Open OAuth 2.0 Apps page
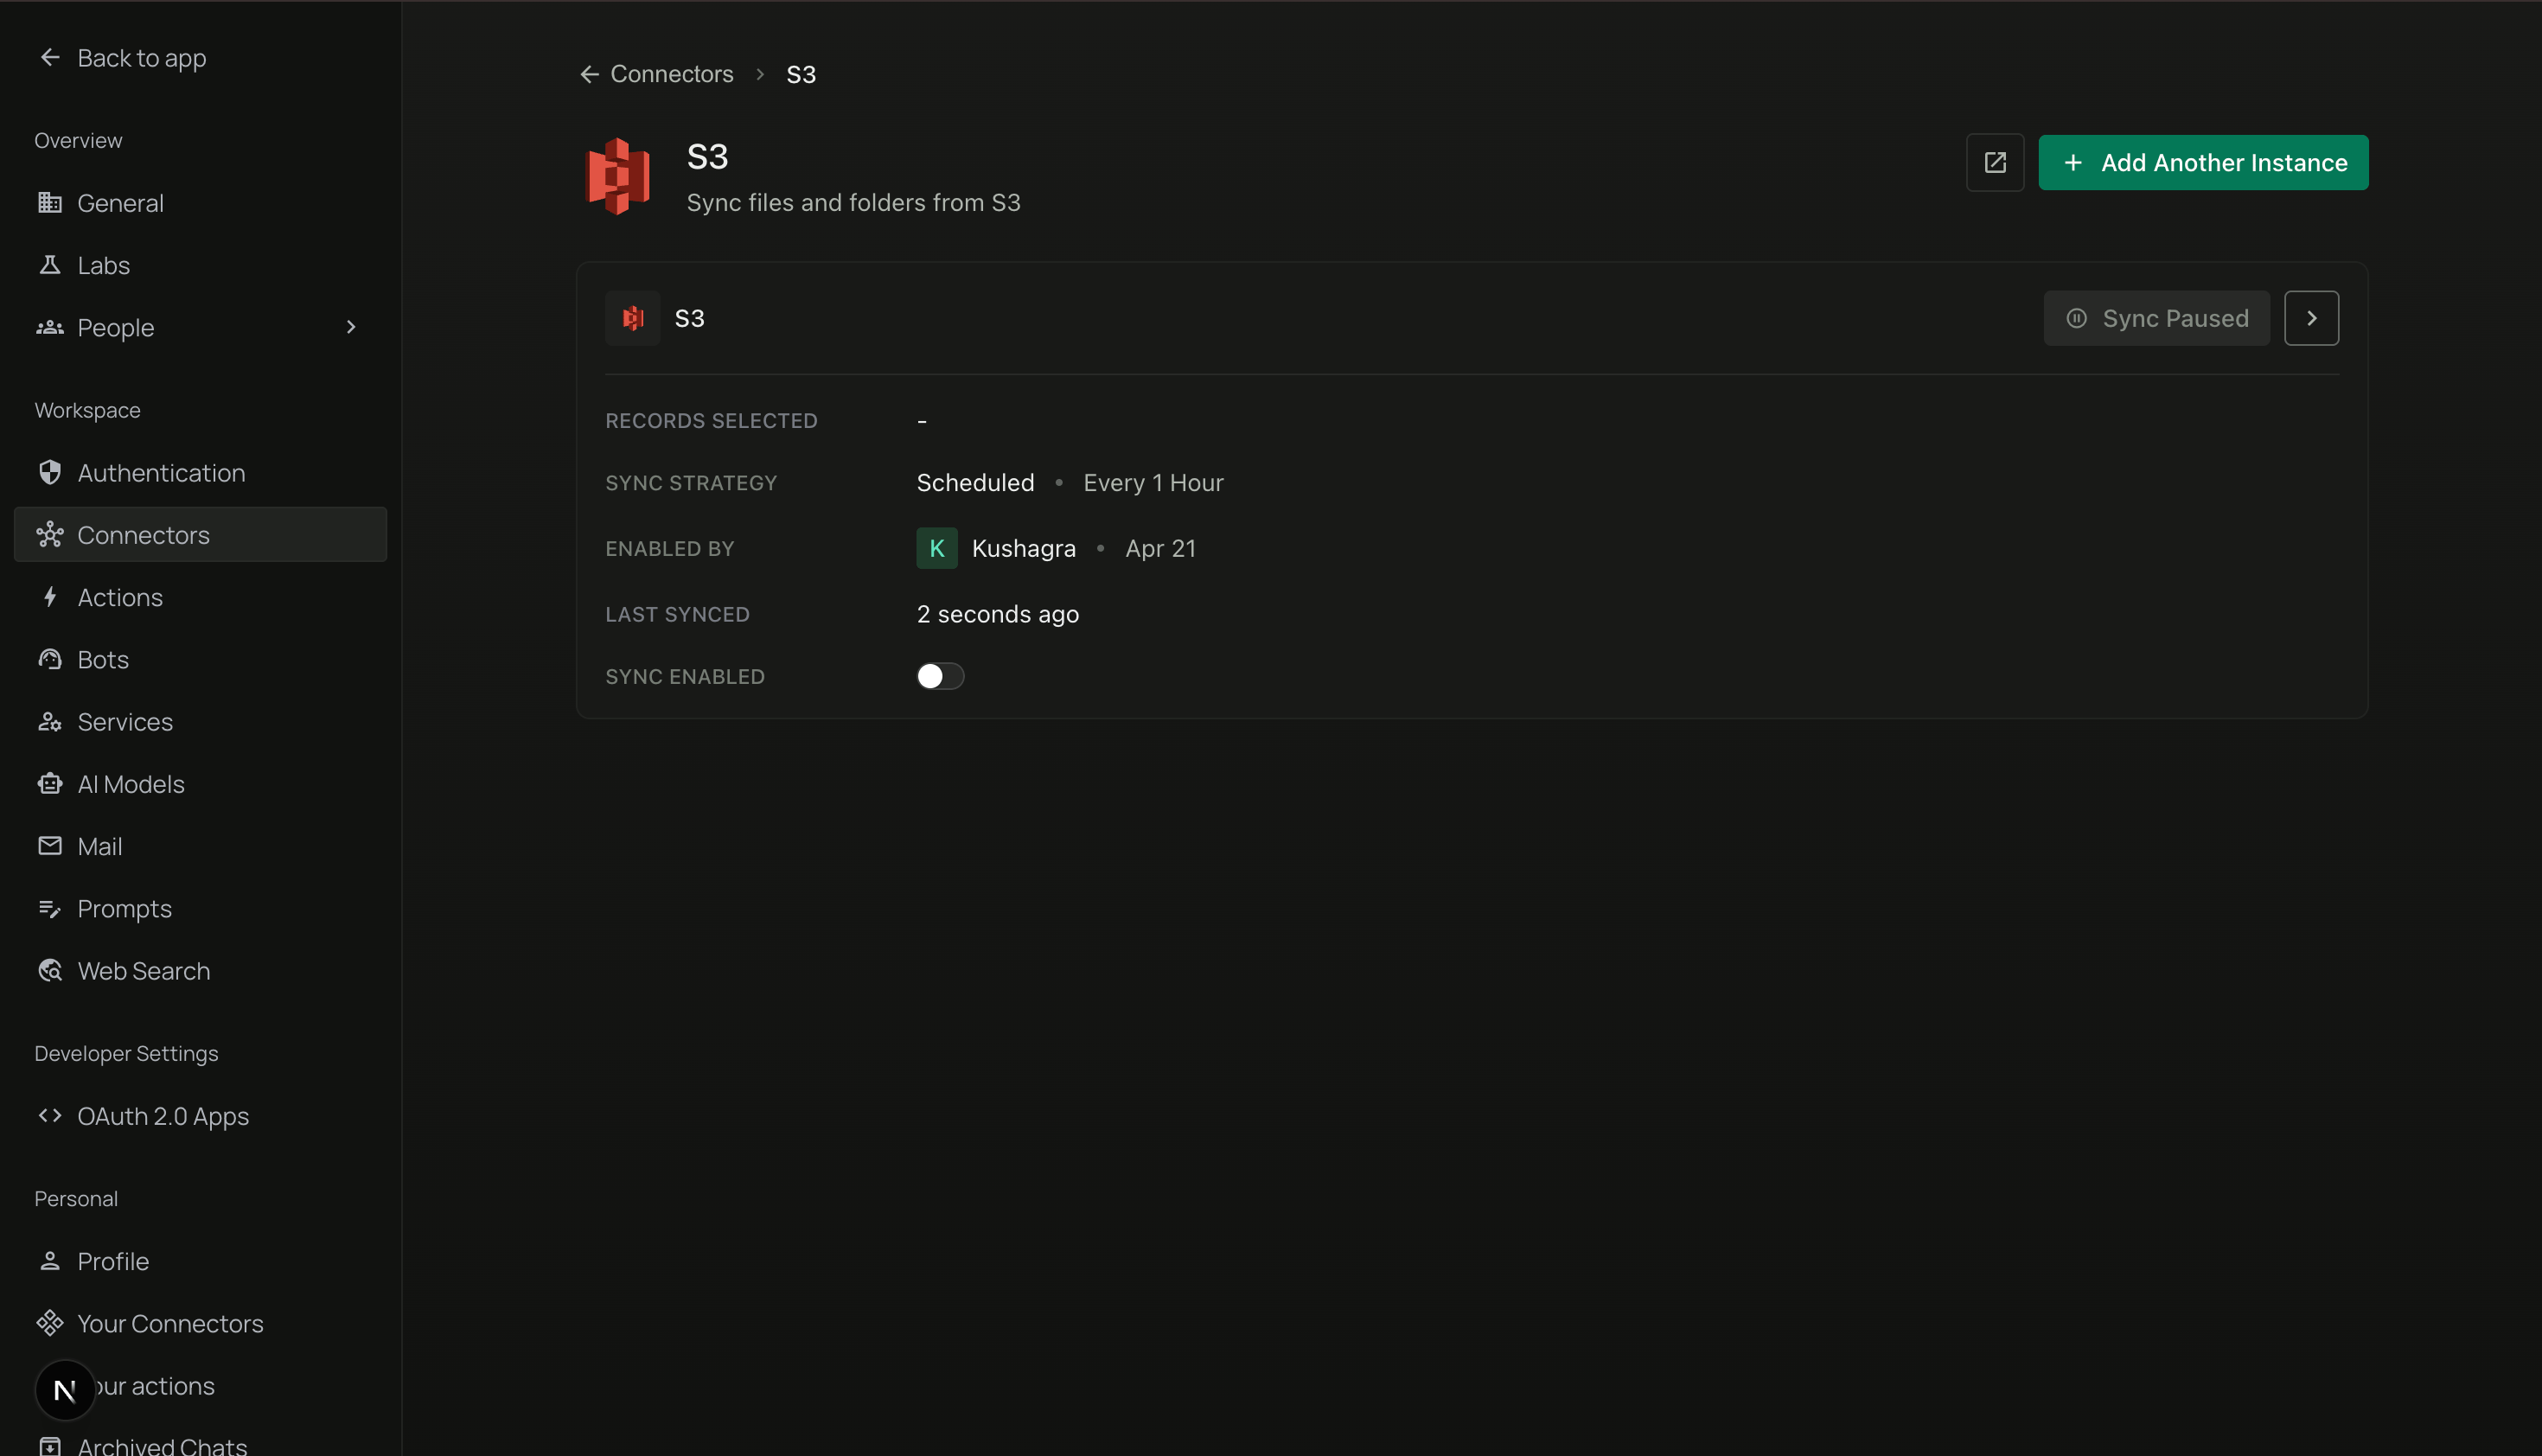This screenshot has width=2542, height=1456. point(200,1116)
